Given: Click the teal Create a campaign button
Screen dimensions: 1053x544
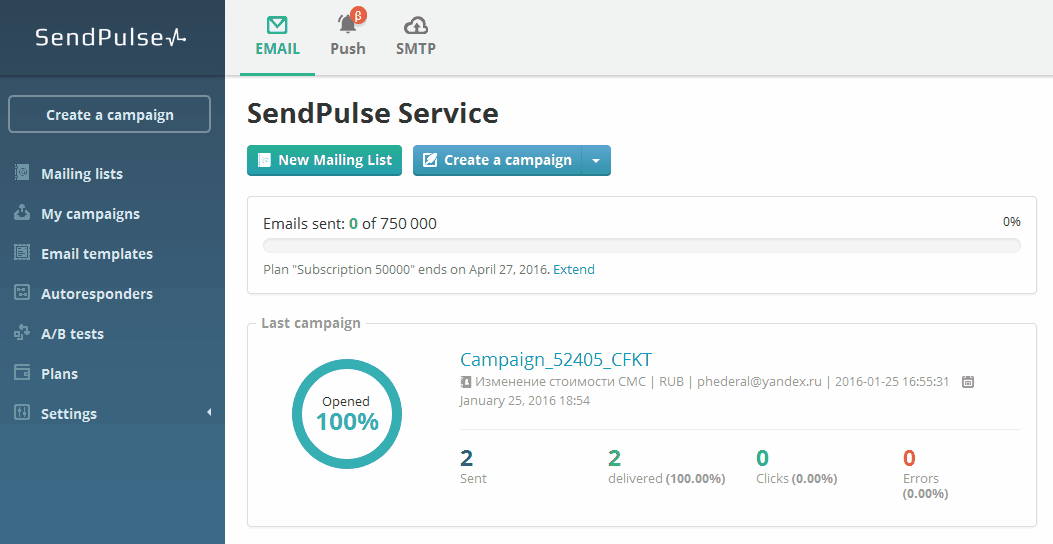Looking at the screenshot, I should tap(498, 160).
